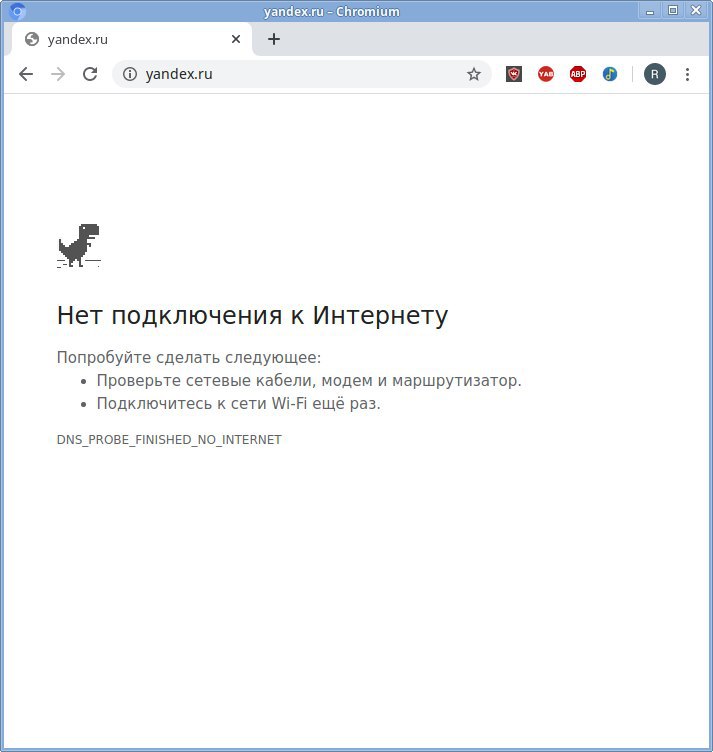Bookmark this page with the star icon
The width and height of the screenshot is (713, 752).
[x=474, y=74]
